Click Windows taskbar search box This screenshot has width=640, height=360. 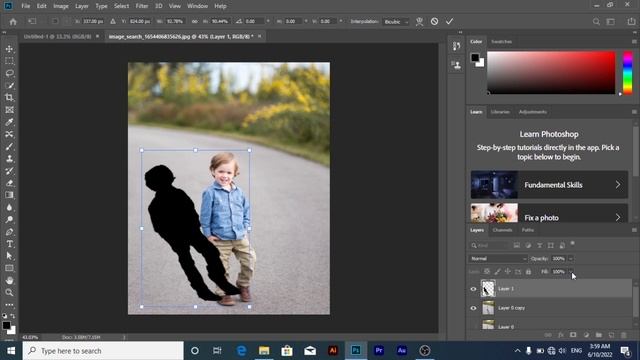coord(103,351)
